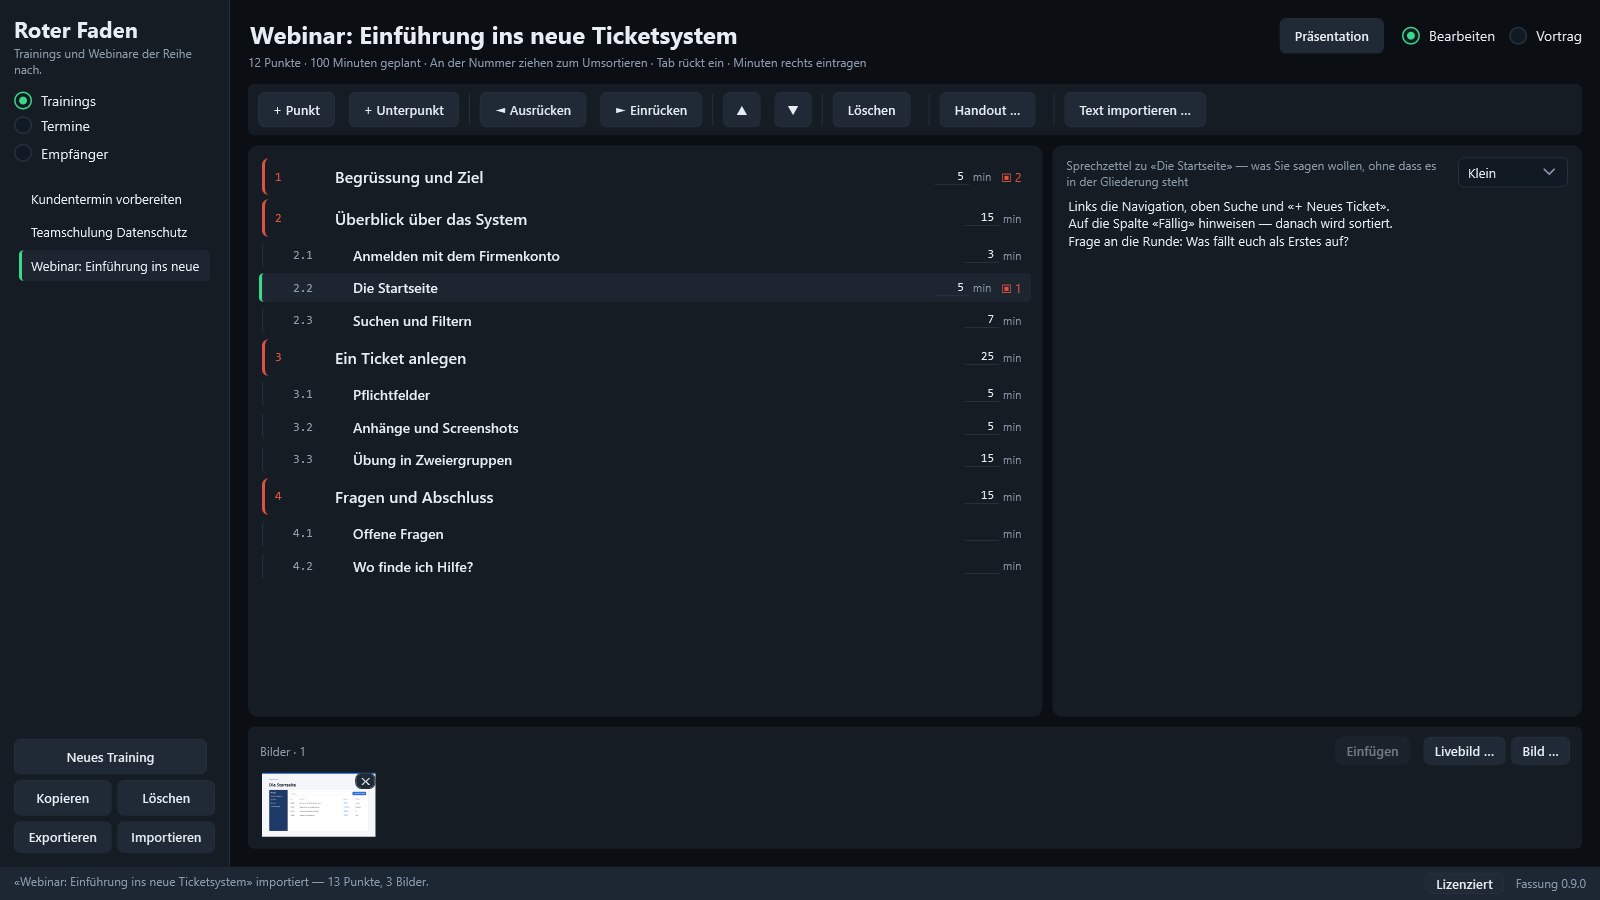Click the Neues Training button
This screenshot has width=1600, height=900.
tap(110, 757)
